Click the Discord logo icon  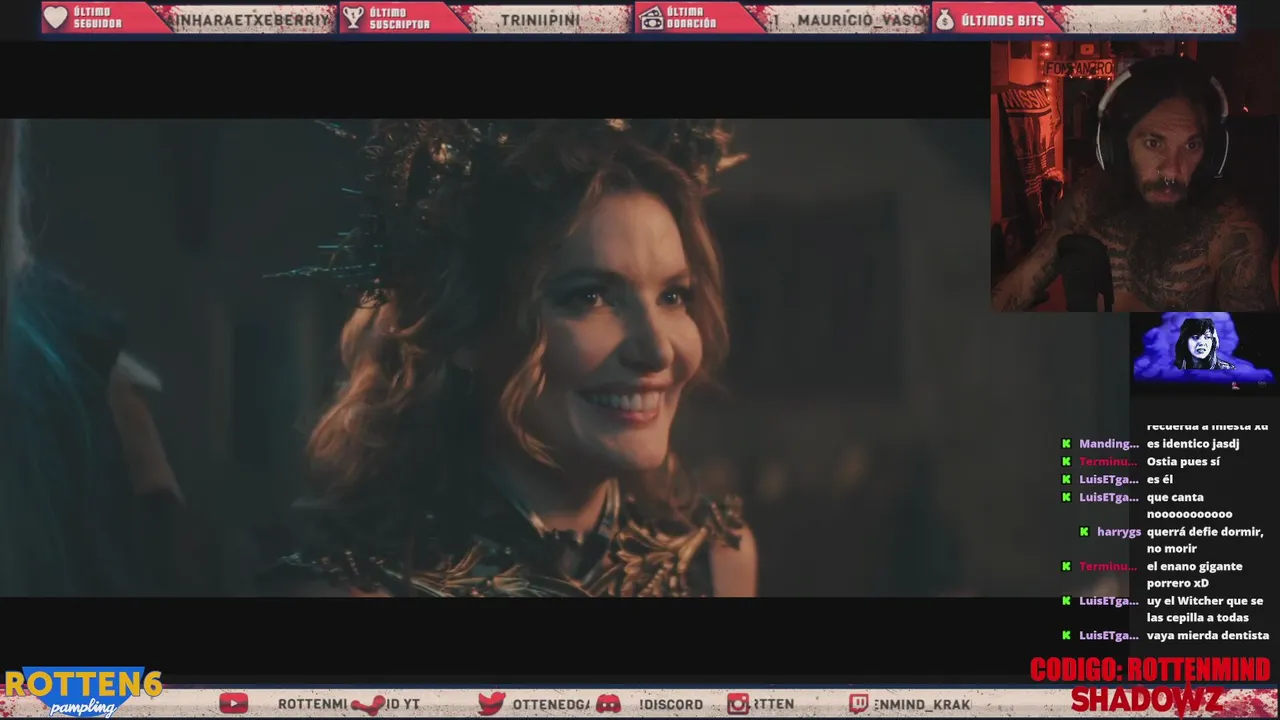[x=608, y=703]
